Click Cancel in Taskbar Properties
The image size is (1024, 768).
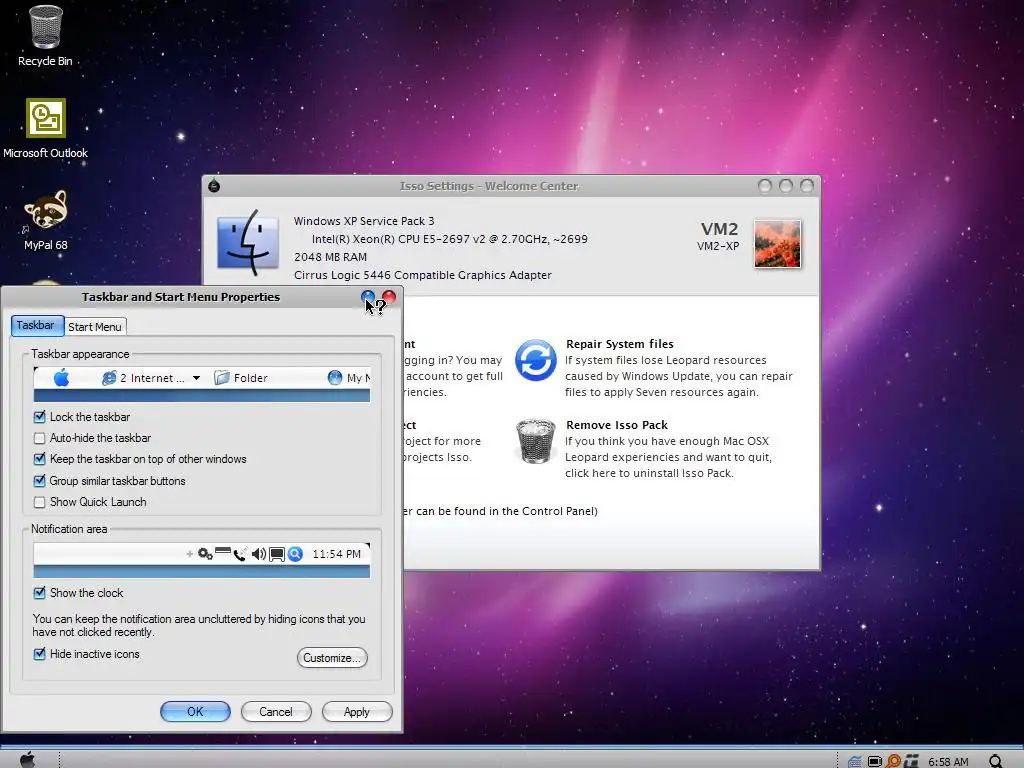point(276,712)
